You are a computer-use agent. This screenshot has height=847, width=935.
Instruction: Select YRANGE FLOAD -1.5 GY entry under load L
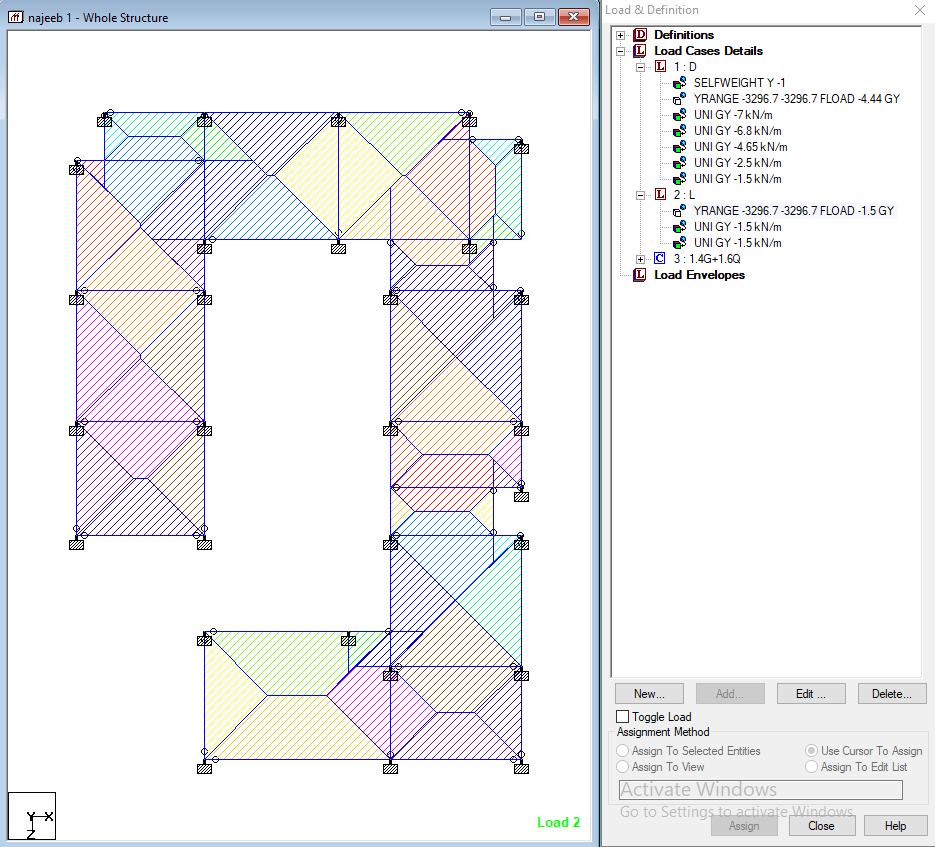pyautogui.click(x=794, y=211)
